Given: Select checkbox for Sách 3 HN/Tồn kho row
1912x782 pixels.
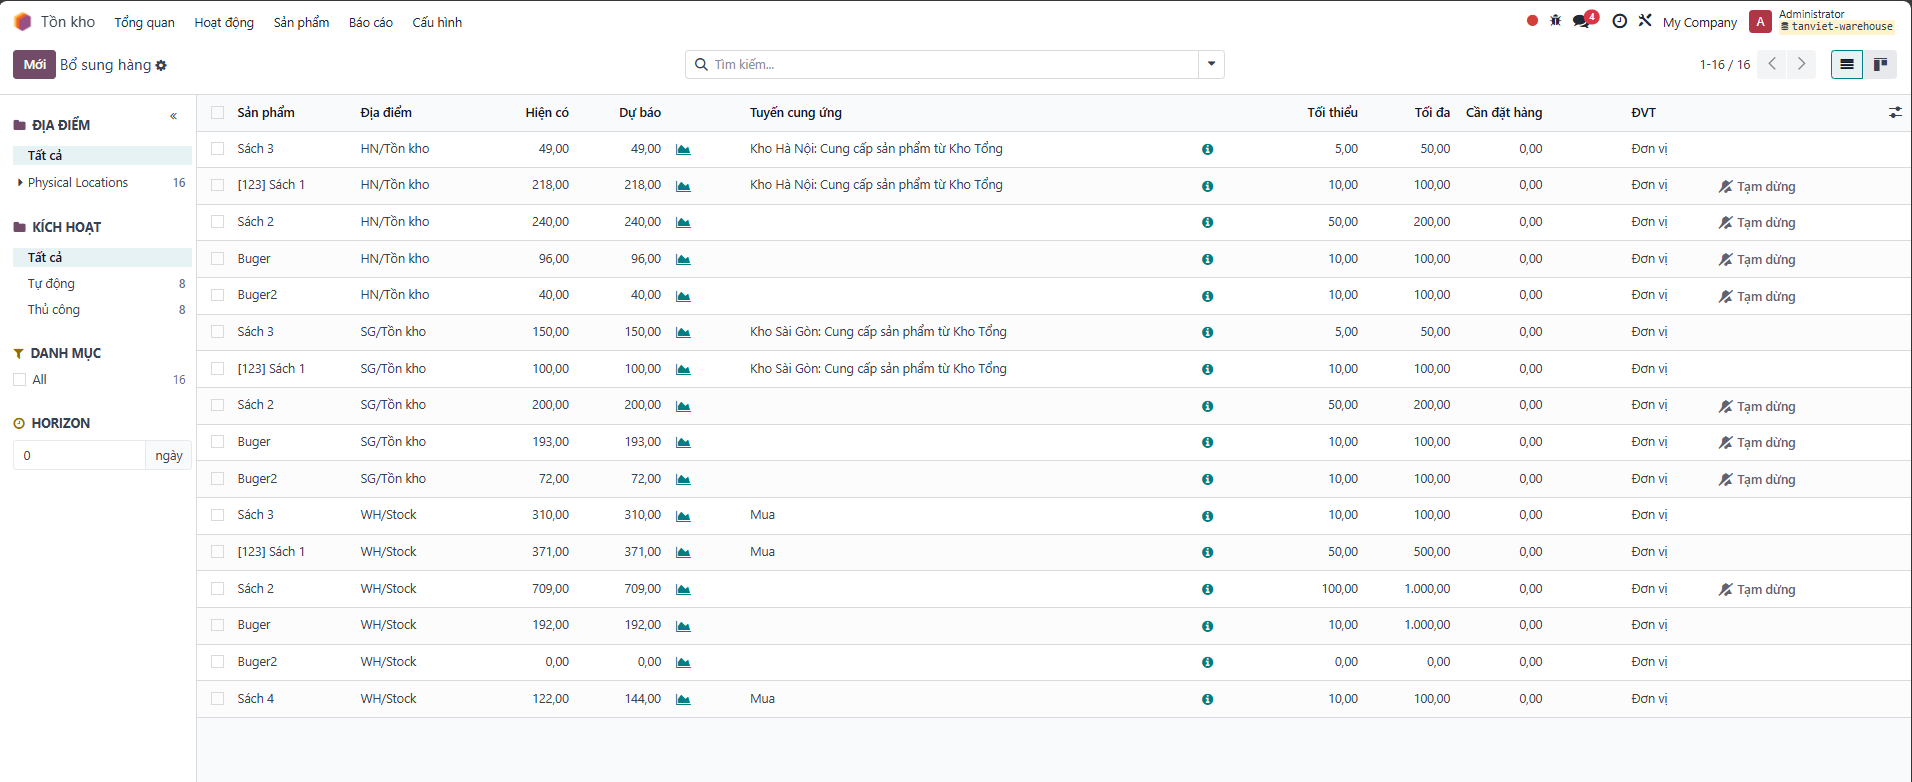Looking at the screenshot, I should 217,149.
